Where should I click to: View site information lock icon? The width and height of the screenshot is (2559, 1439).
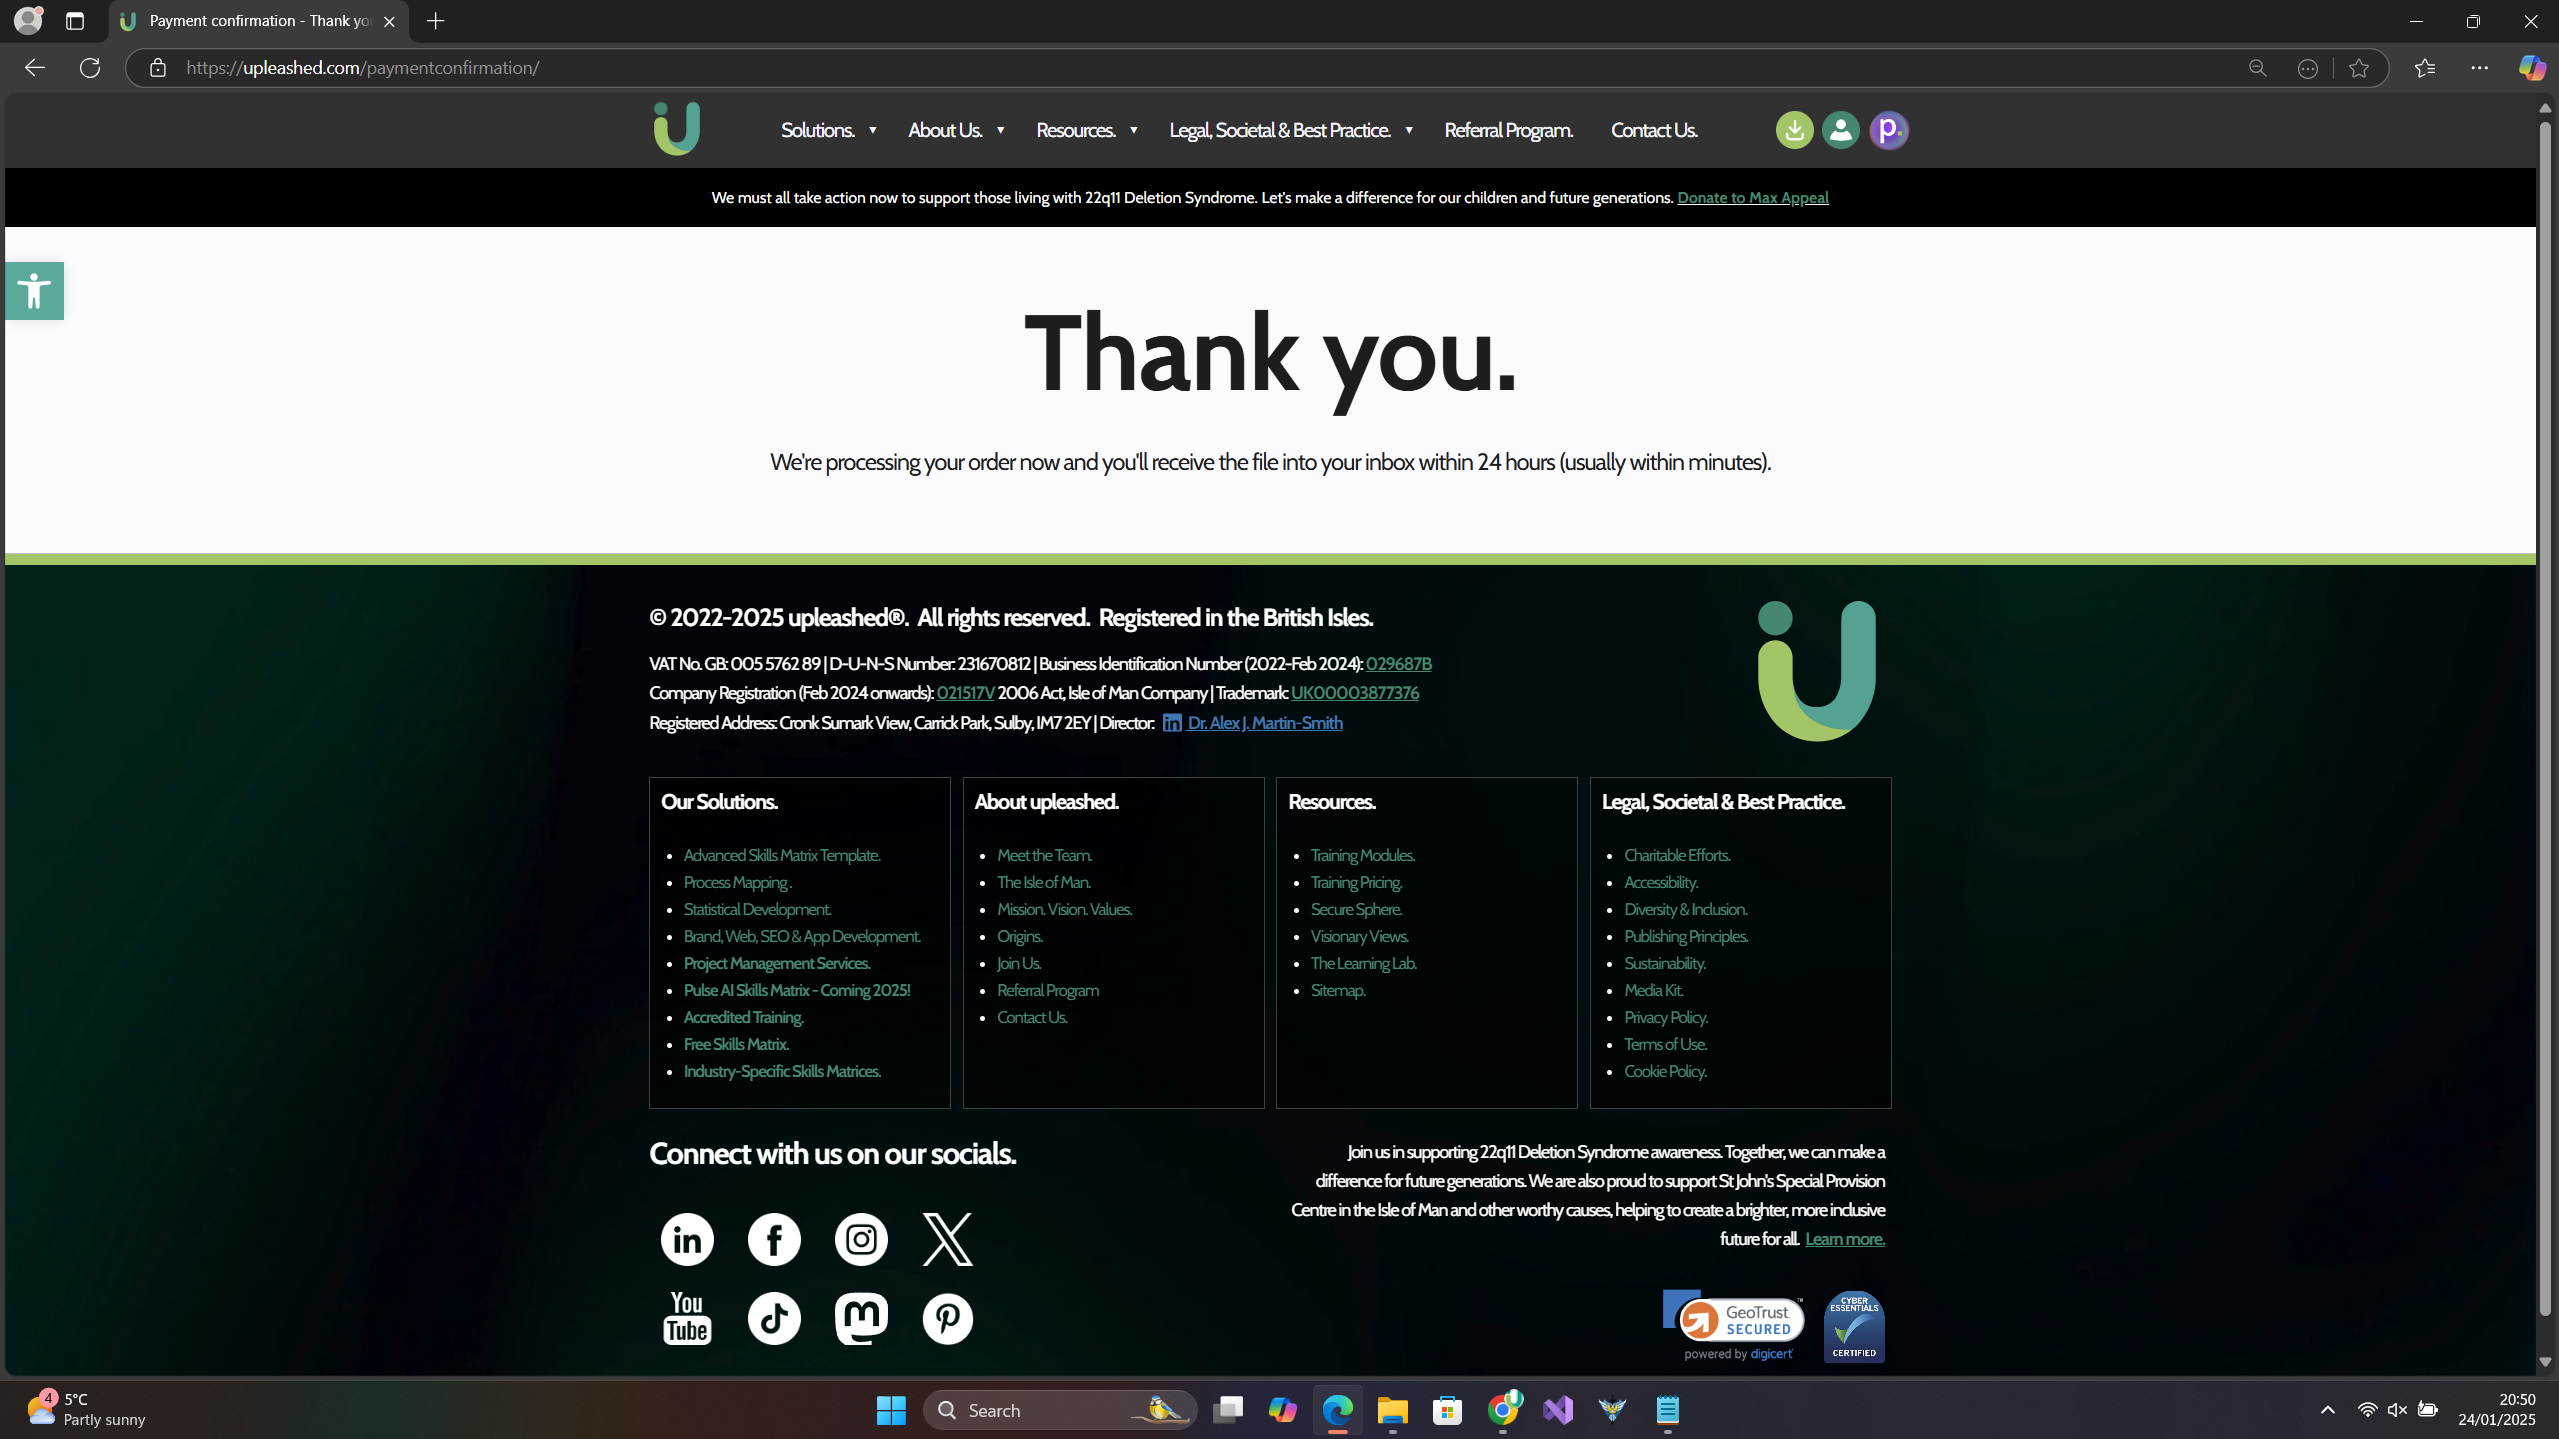(x=157, y=68)
